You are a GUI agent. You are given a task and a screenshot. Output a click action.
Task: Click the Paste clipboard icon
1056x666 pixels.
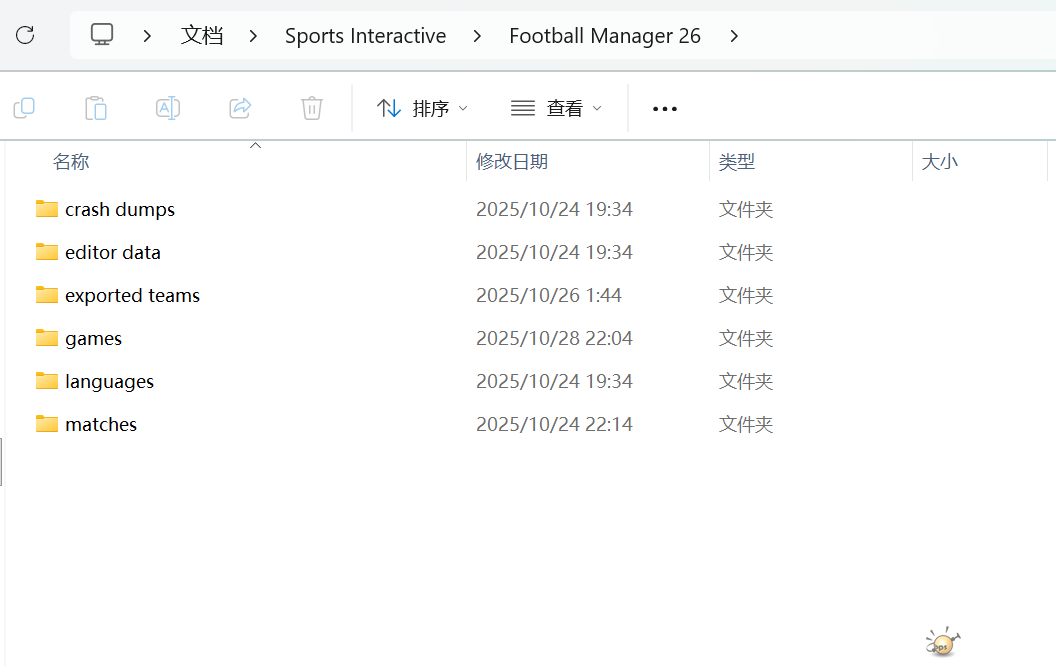click(x=96, y=108)
